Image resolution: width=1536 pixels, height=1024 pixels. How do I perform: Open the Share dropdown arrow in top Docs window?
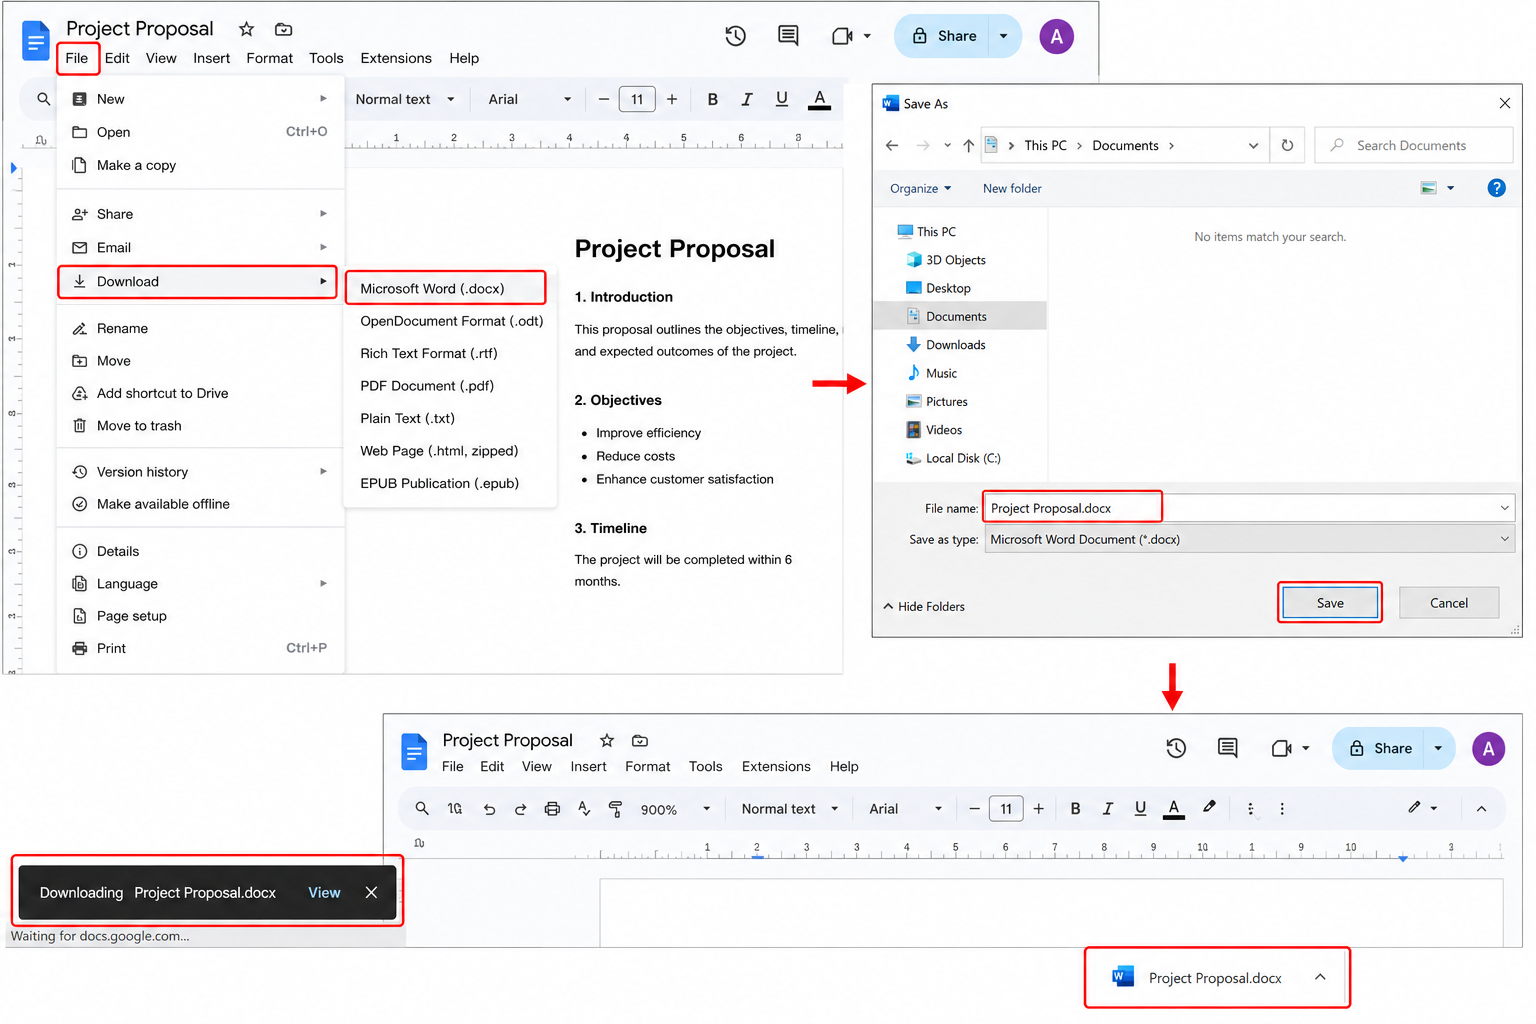tap(1004, 36)
